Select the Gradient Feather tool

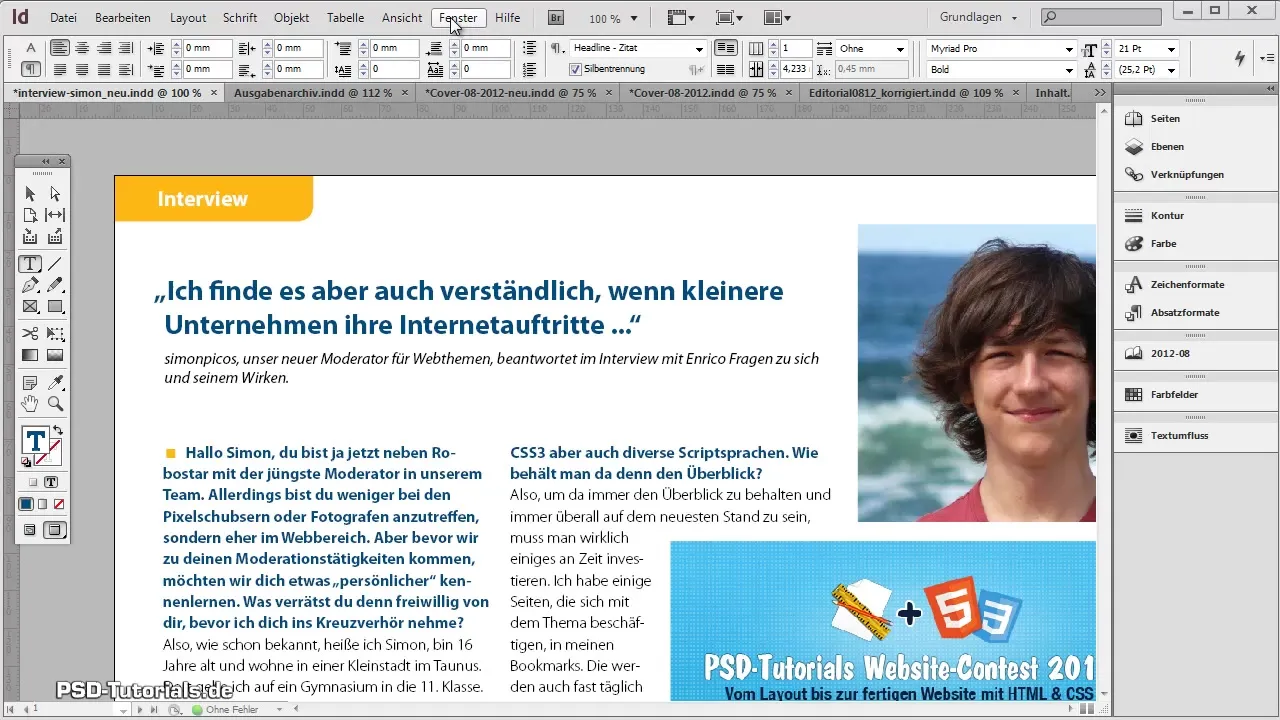coord(55,355)
